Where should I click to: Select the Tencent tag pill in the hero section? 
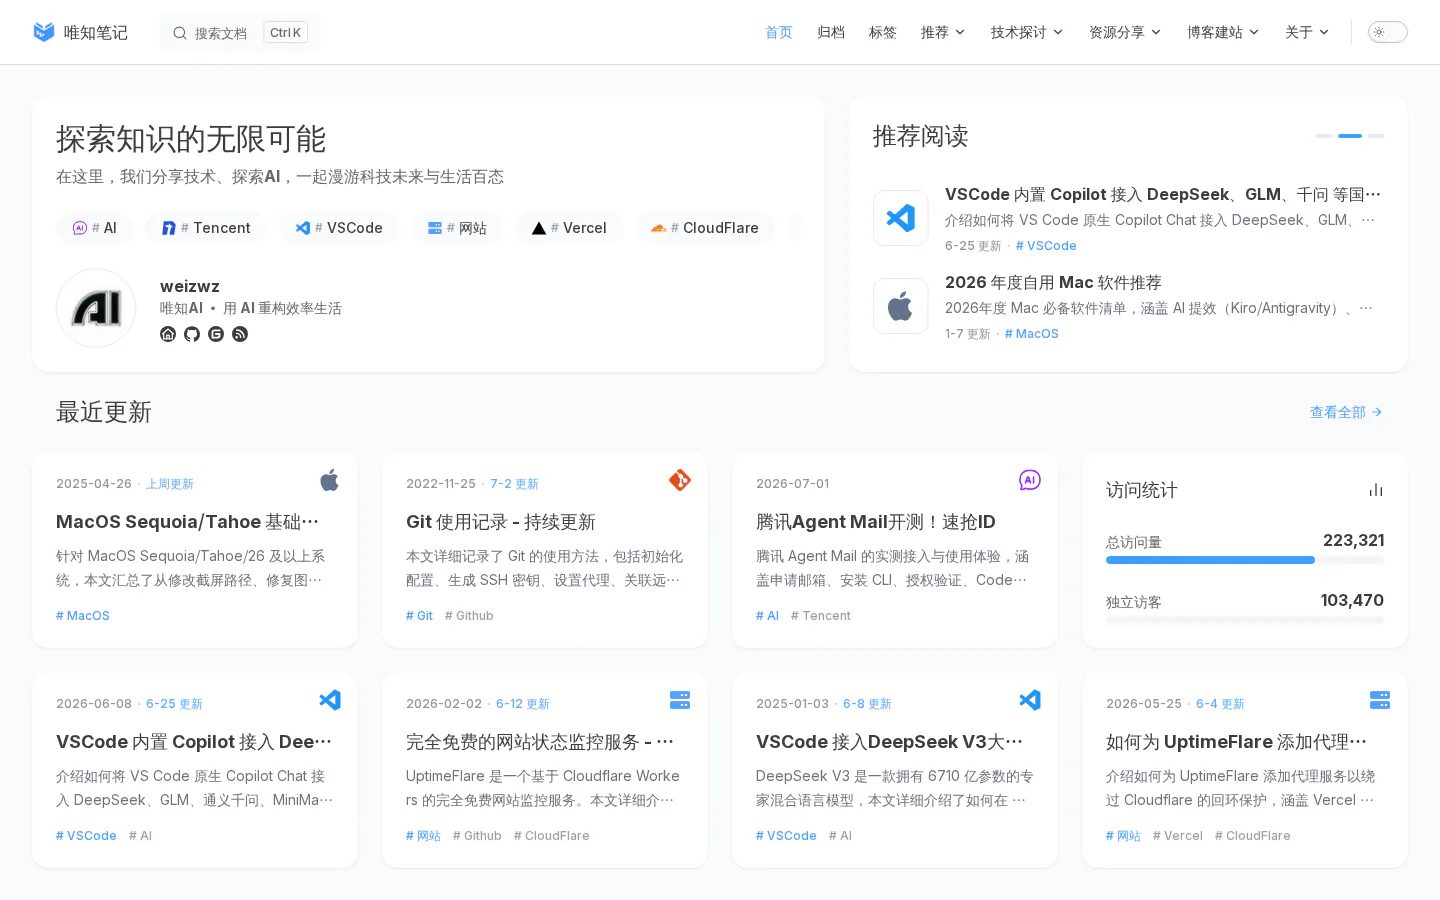[206, 228]
